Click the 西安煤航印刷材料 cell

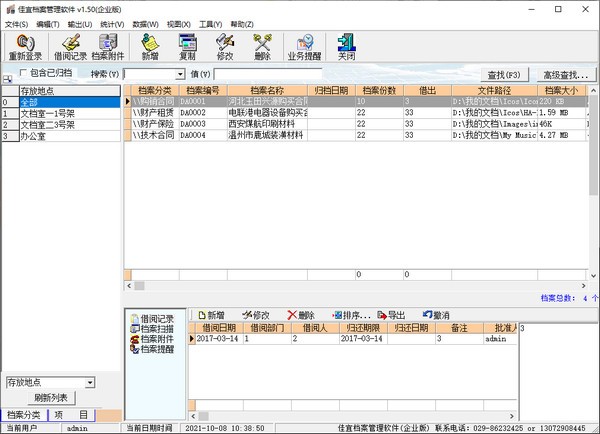click(267, 124)
